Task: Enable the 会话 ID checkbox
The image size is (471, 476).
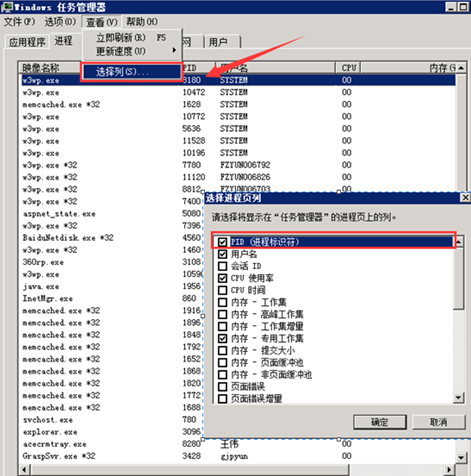Action: pos(222,266)
